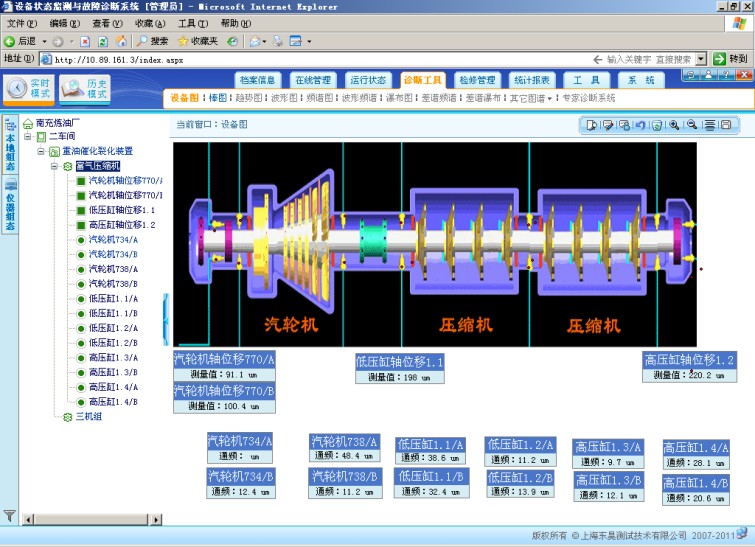755x547 pixels.
Task: Open the 诊断工具 tab
Action: pyautogui.click(x=422, y=80)
